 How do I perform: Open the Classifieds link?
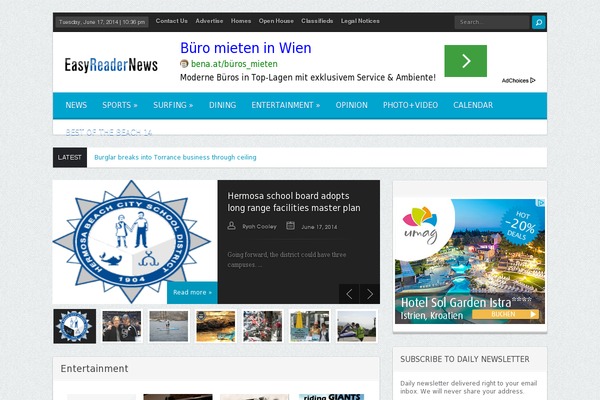click(317, 21)
